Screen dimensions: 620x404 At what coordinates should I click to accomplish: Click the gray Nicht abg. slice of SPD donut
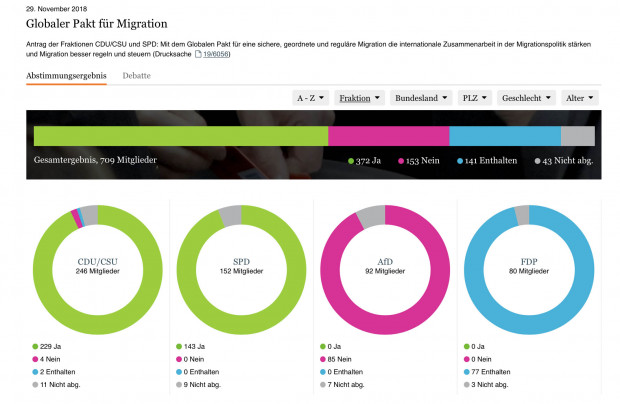coord(231,216)
